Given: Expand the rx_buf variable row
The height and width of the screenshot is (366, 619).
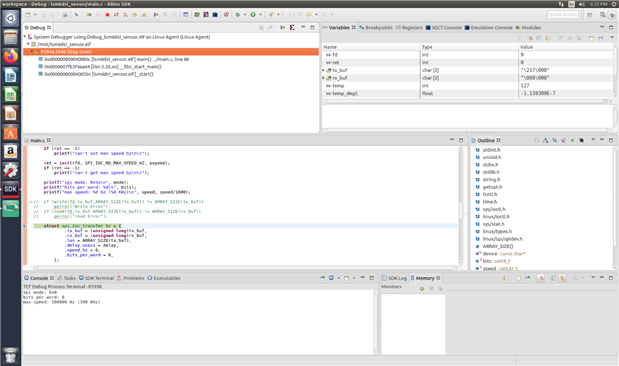Looking at the screenshot, I should pos(323,78).
